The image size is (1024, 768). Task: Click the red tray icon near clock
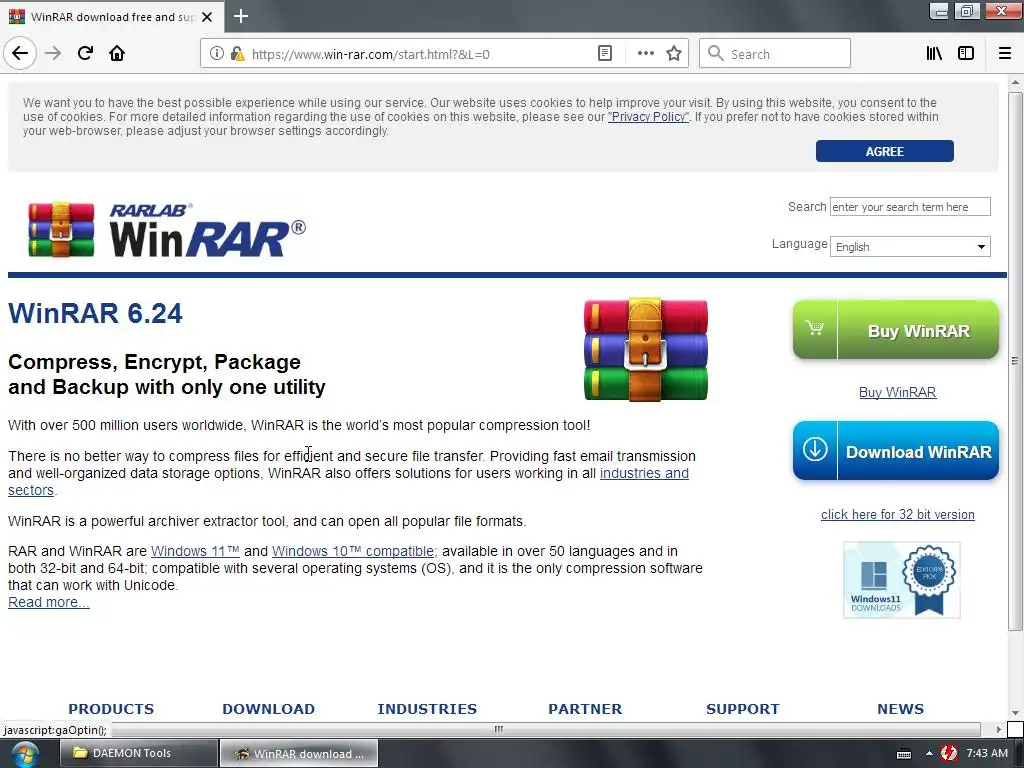click(949, 754)
